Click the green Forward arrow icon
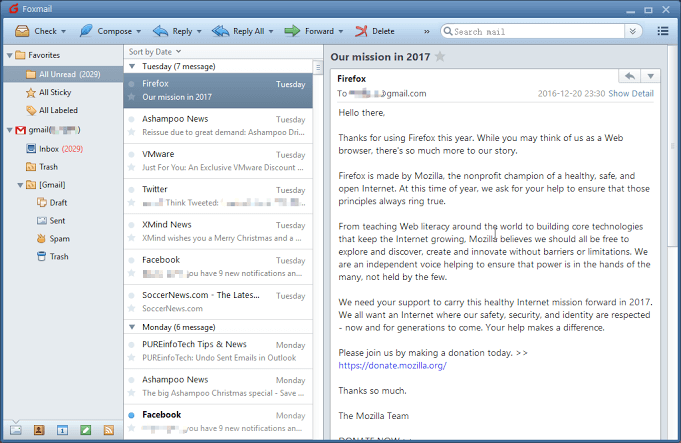This screenshot has width=681, height=443. (x=292, y=31)
